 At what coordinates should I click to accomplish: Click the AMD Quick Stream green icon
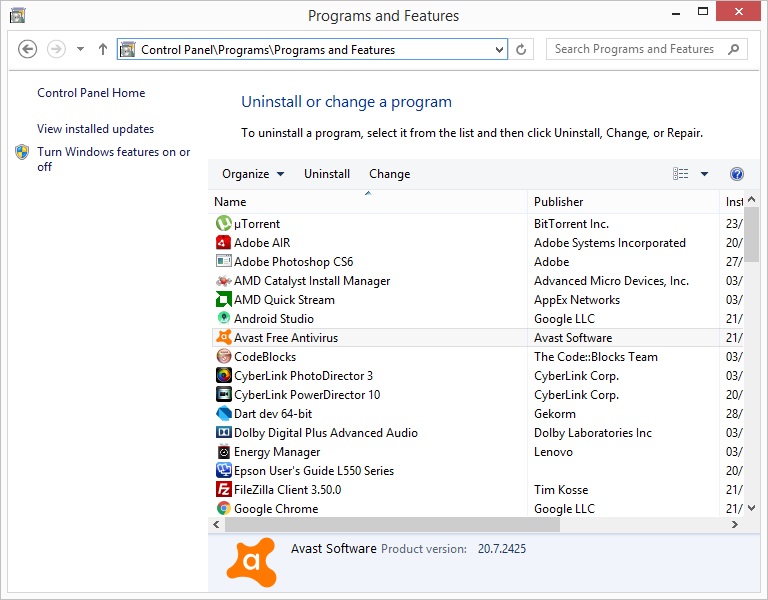(x=223, y=299)
